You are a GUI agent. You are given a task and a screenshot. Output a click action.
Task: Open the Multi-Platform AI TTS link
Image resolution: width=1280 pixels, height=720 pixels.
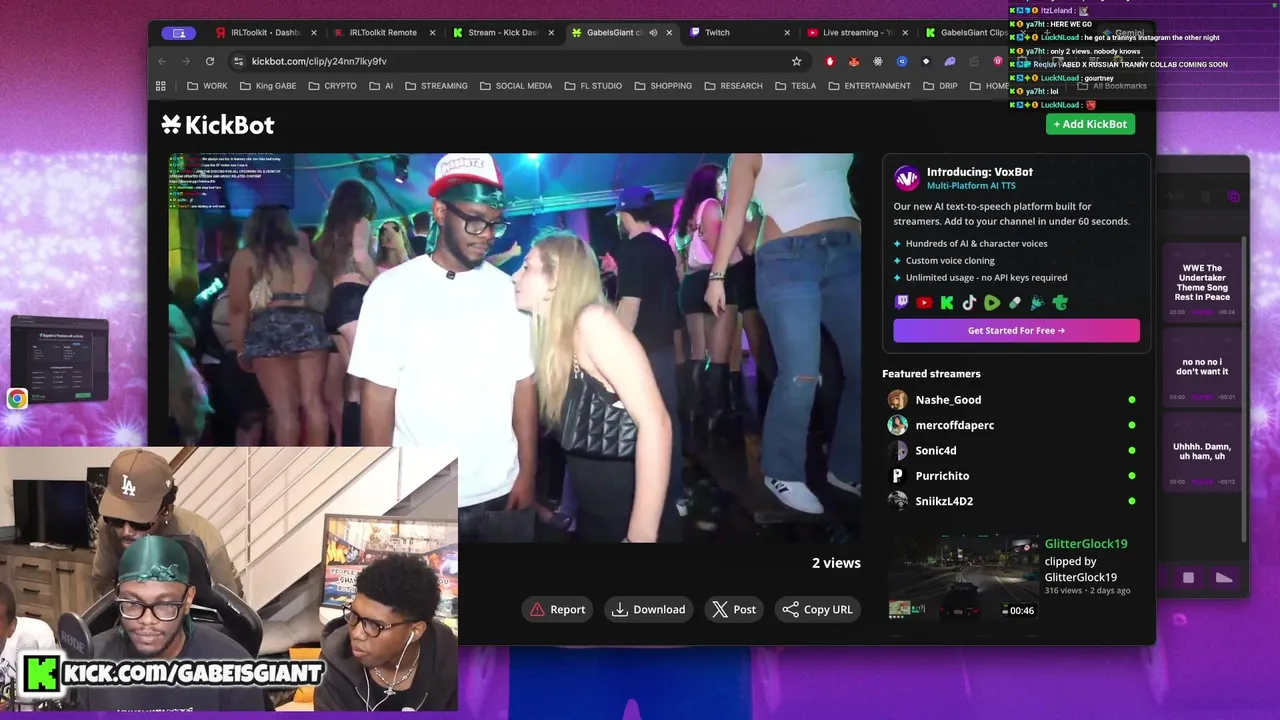click(x=971, y=185)
